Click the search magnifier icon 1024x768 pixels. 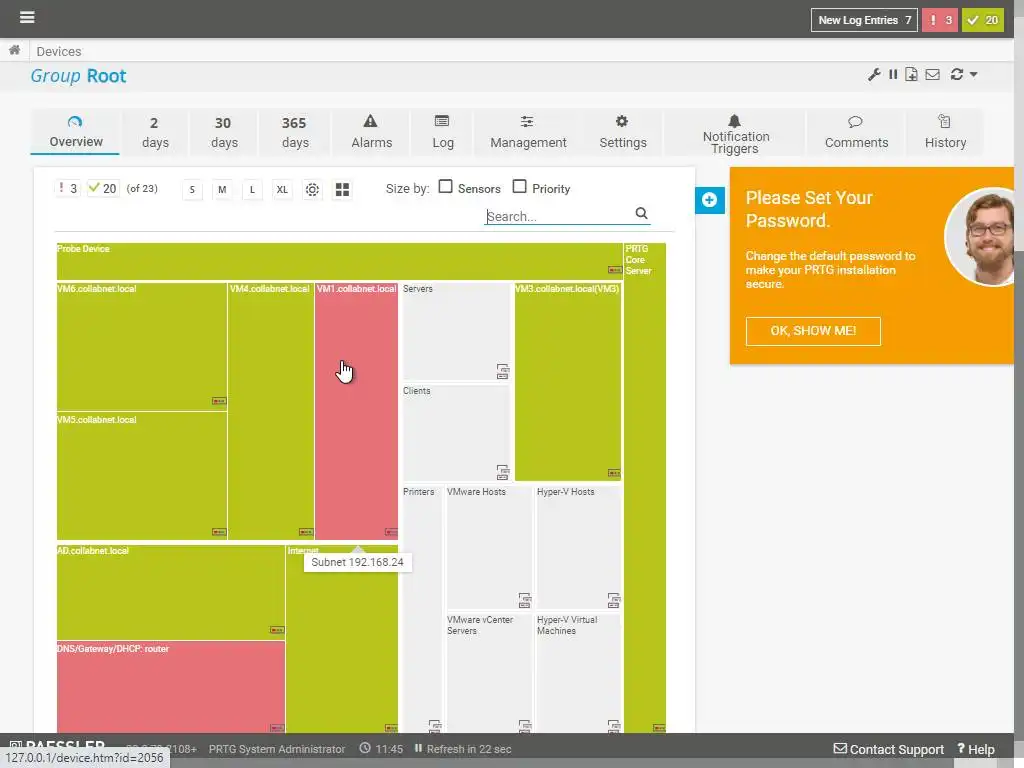641,214
